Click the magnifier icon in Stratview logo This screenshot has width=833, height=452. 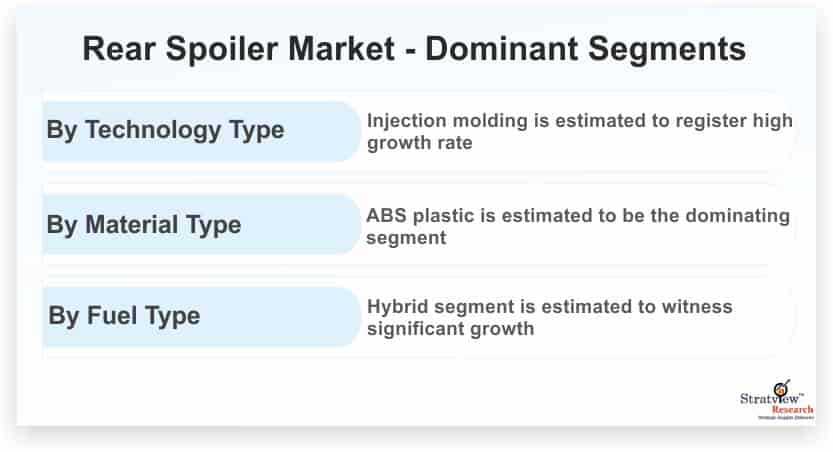click(781, 388)
